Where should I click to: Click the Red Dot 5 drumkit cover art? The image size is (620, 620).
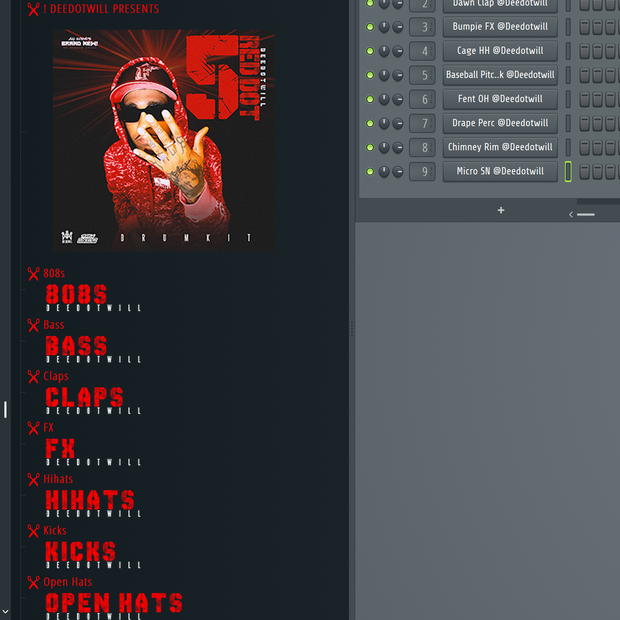164,140
